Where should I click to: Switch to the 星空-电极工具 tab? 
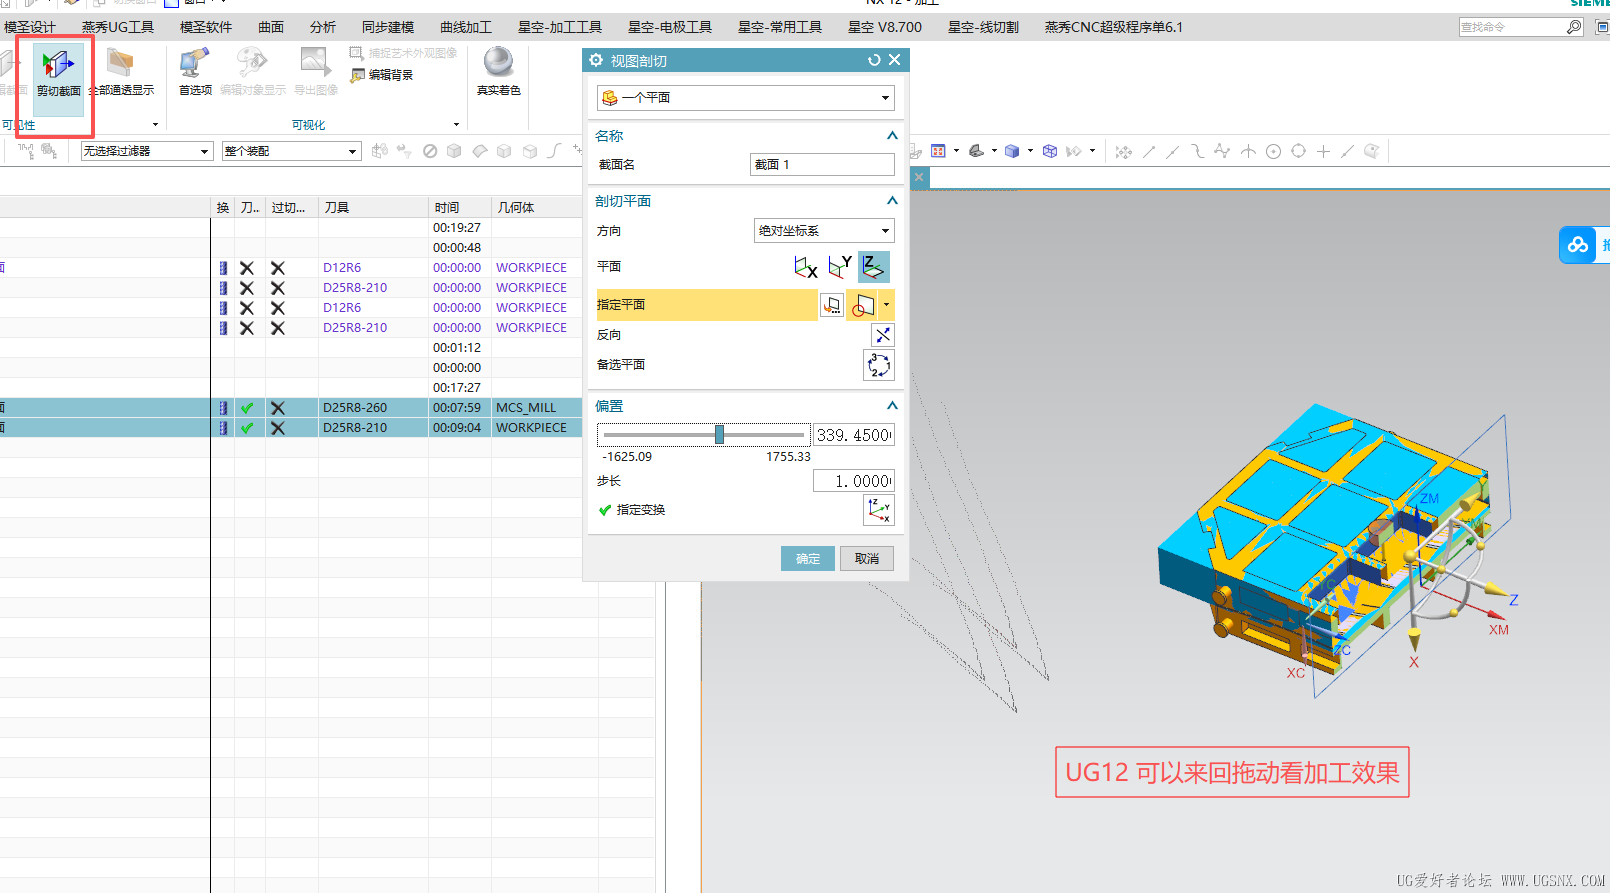(x=670, y=27)
